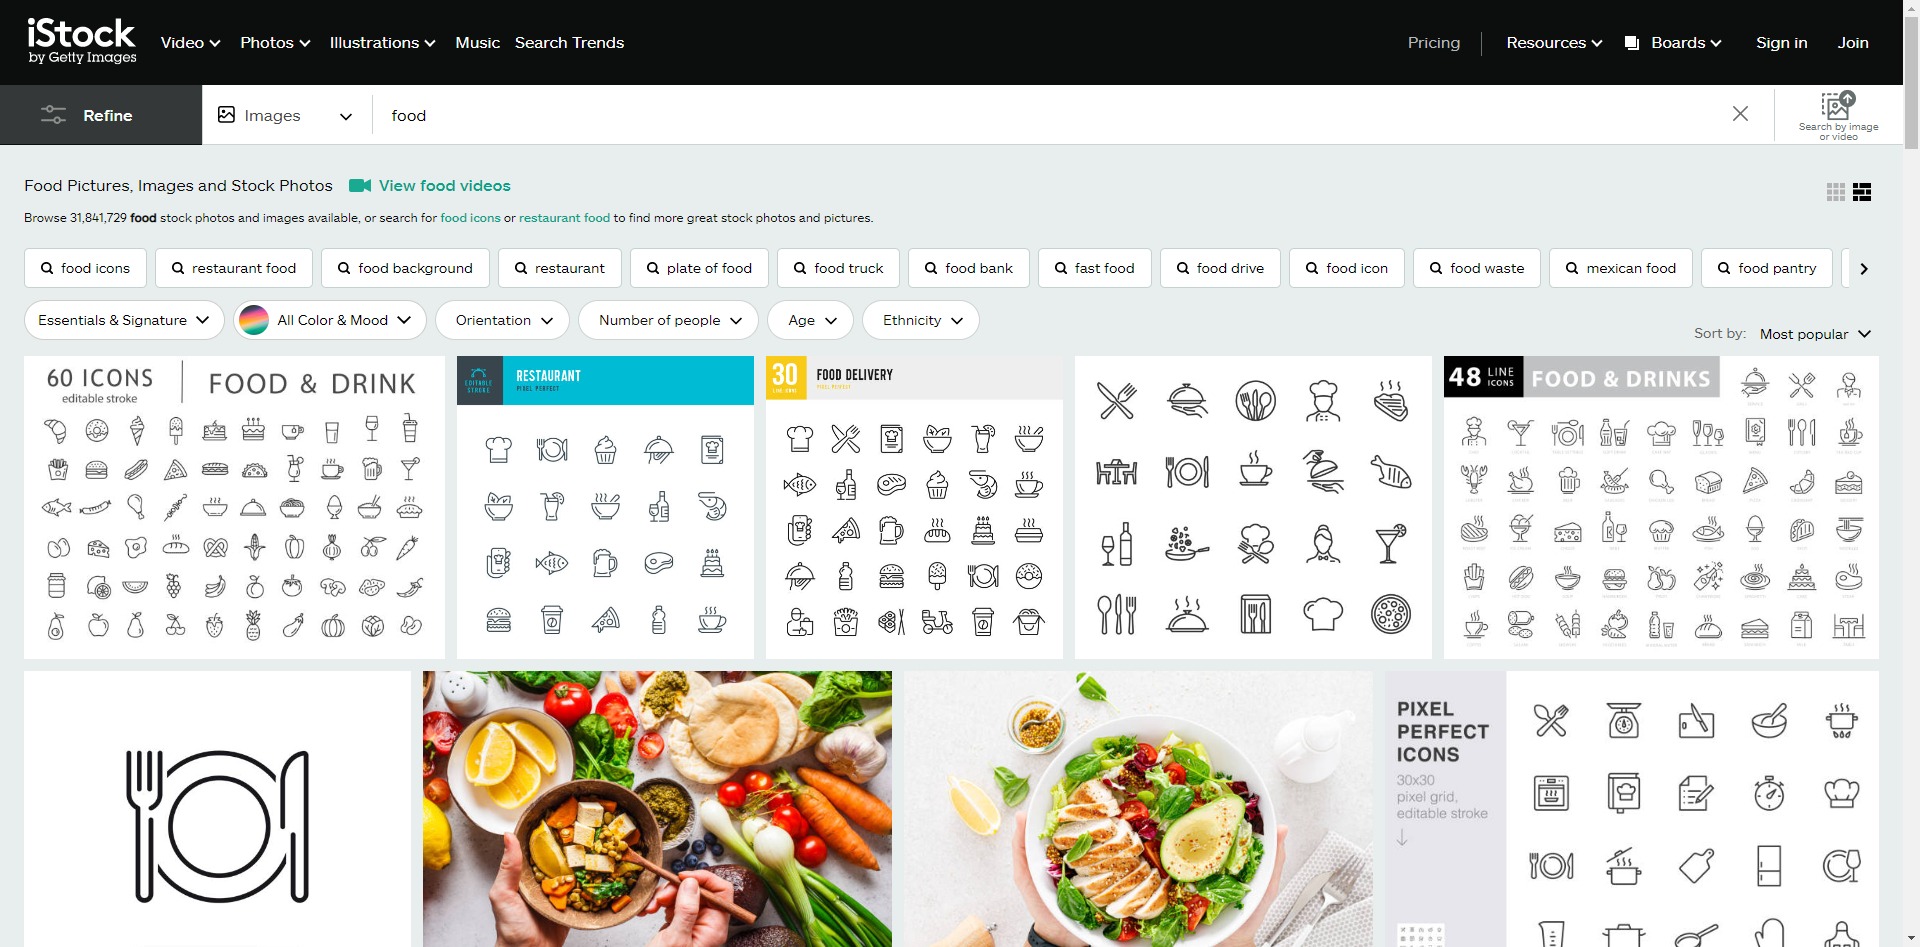Screen dimensions: 1920x947
Task: Expand the Images media type dropdown
Action: (x=286, y=115)
